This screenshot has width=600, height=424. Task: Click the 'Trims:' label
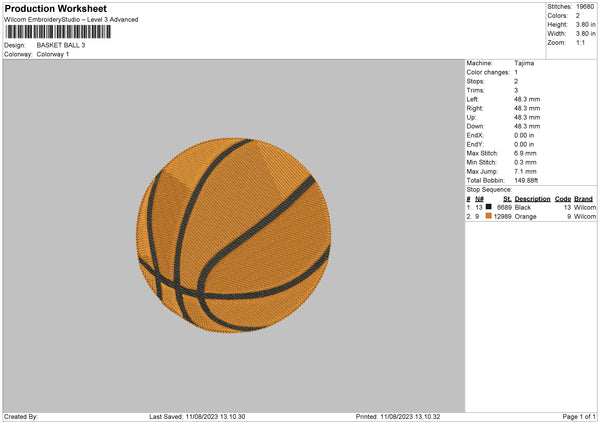[x=475, y=90]
